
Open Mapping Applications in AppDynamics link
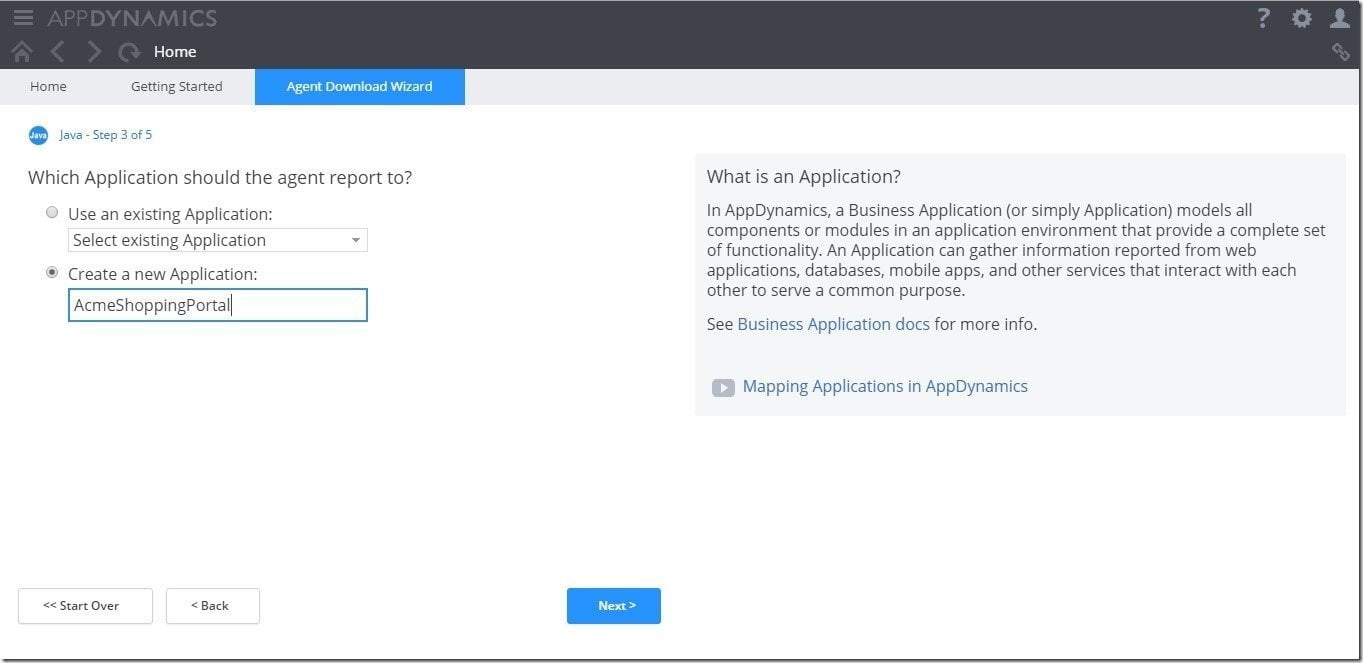[885, 386]
